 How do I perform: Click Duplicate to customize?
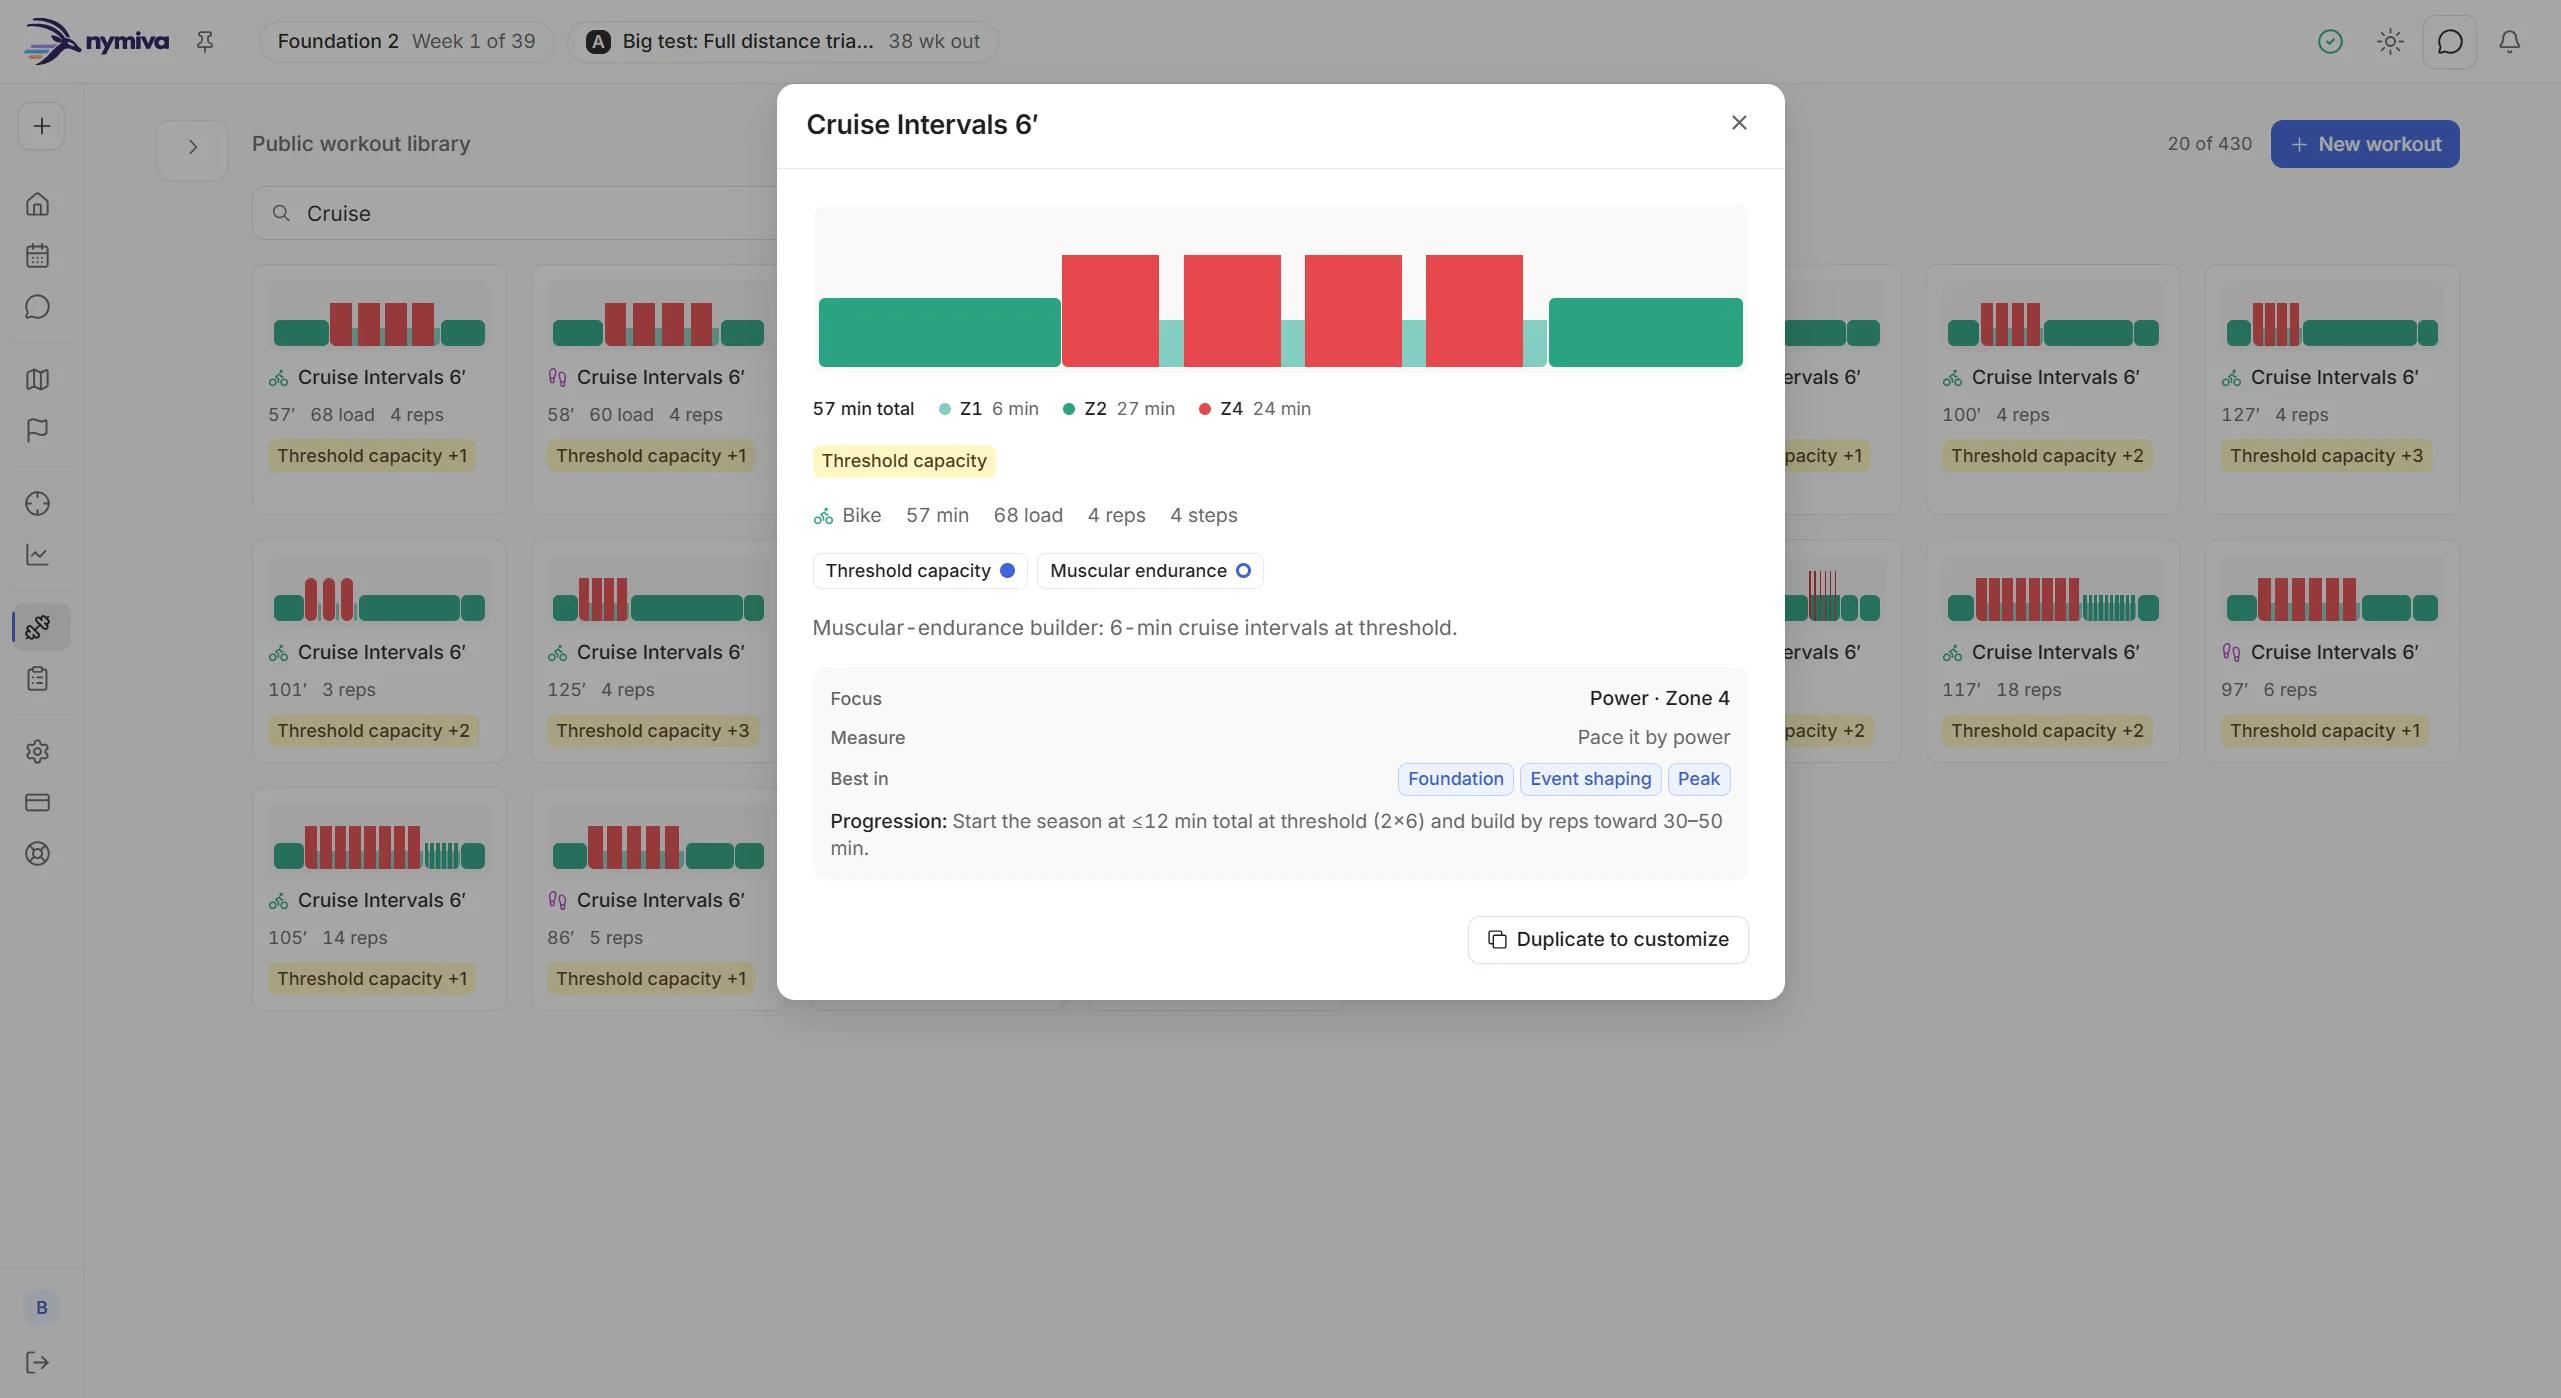1608,939
